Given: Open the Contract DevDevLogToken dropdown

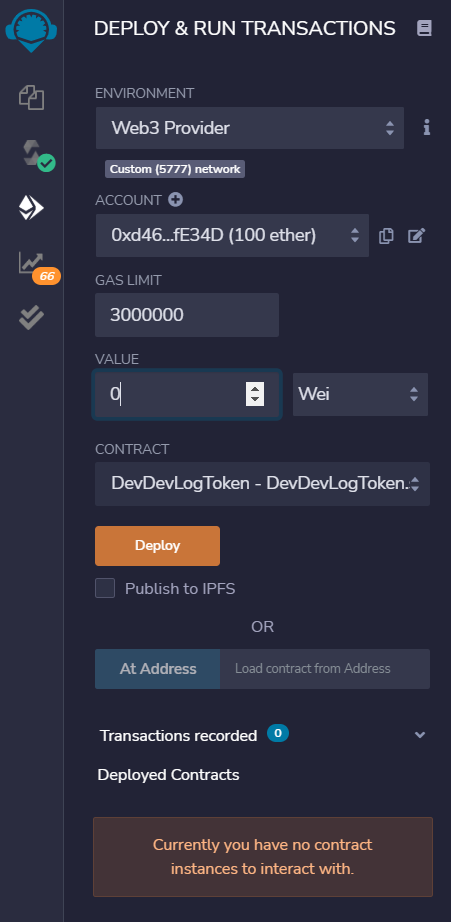Looking at the screenshot, I should 262,484.
